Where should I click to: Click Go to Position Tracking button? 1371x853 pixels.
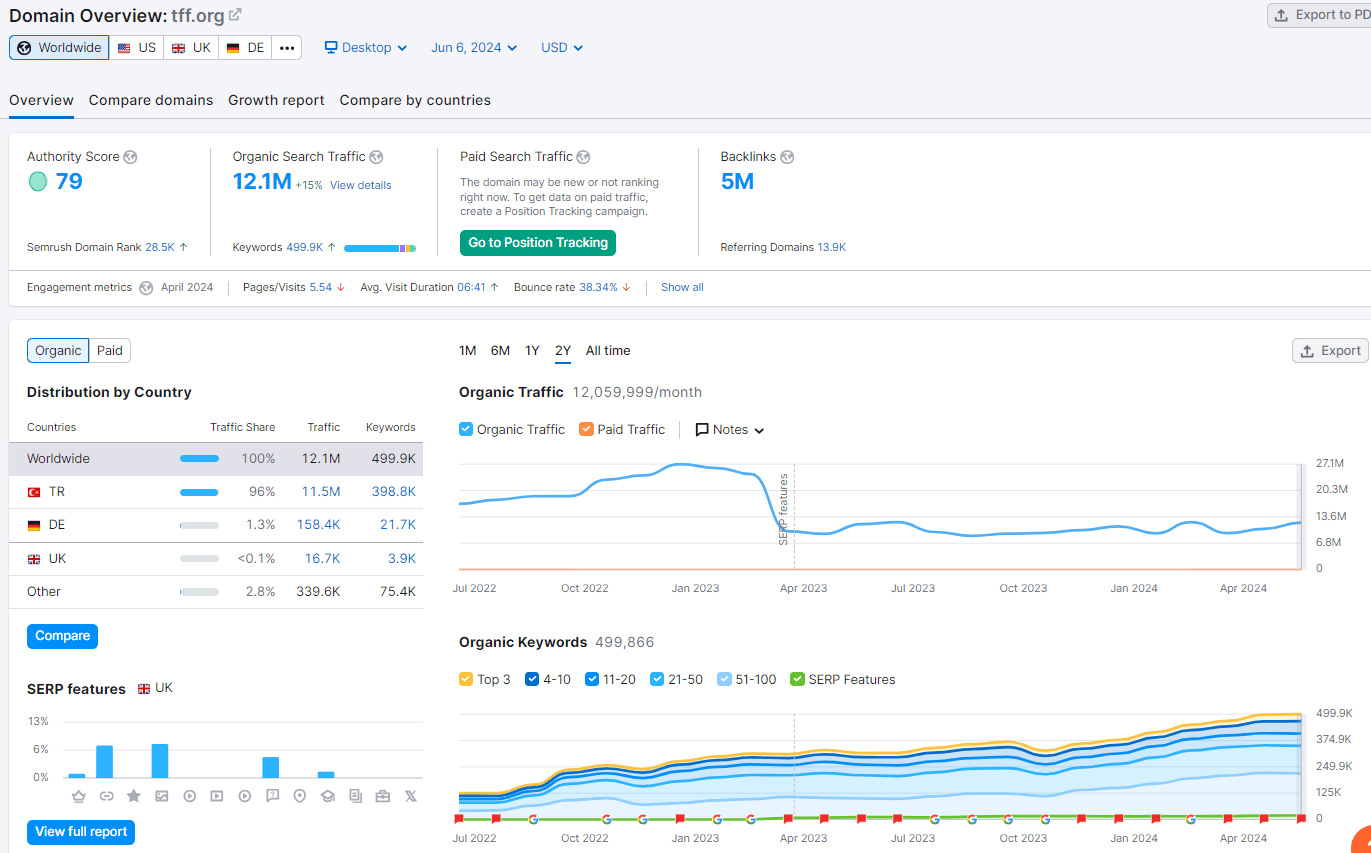538,243
